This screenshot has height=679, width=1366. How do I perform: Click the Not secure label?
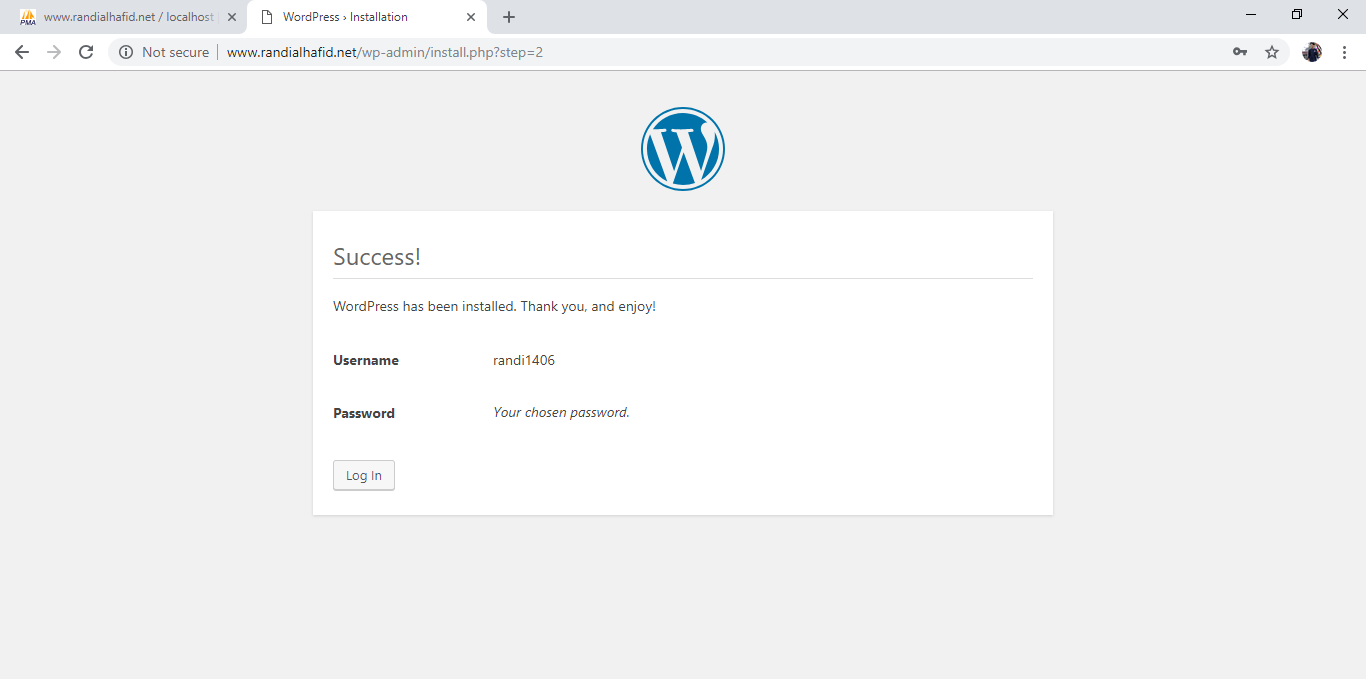175,52
